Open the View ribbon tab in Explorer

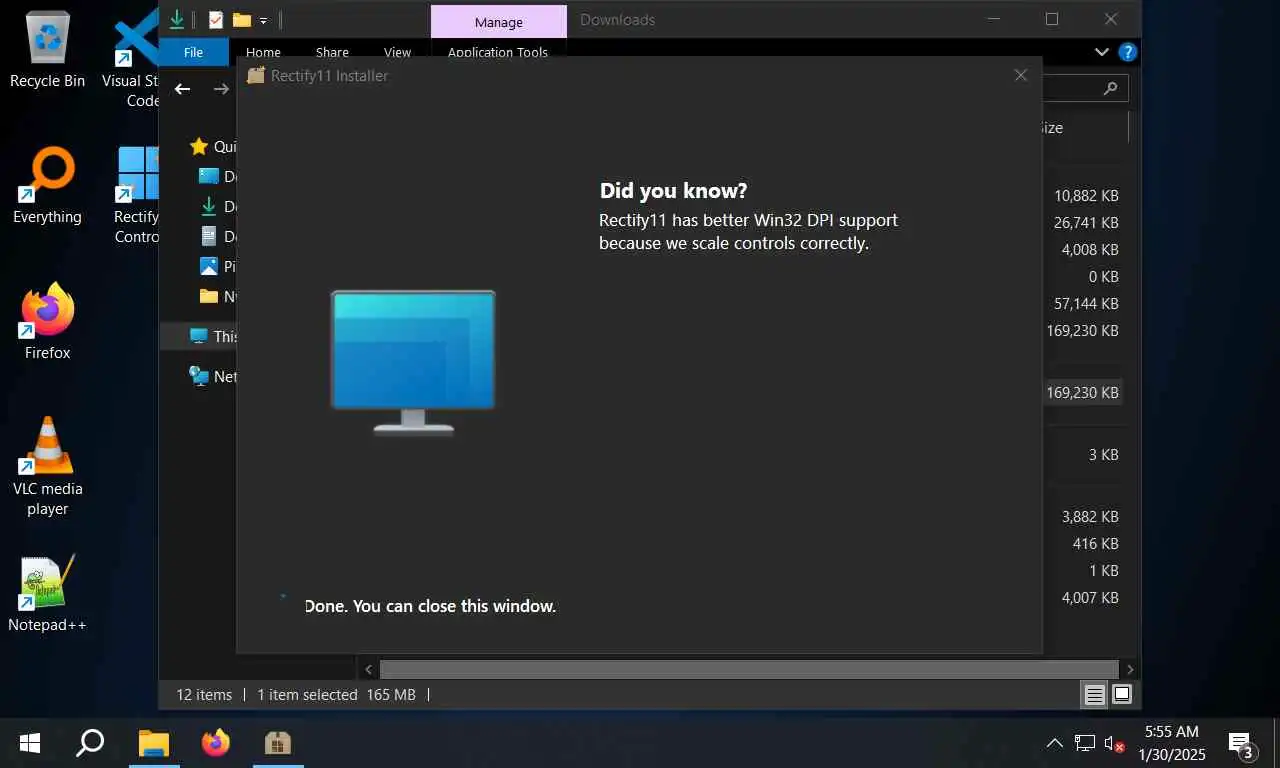[397, 52]
